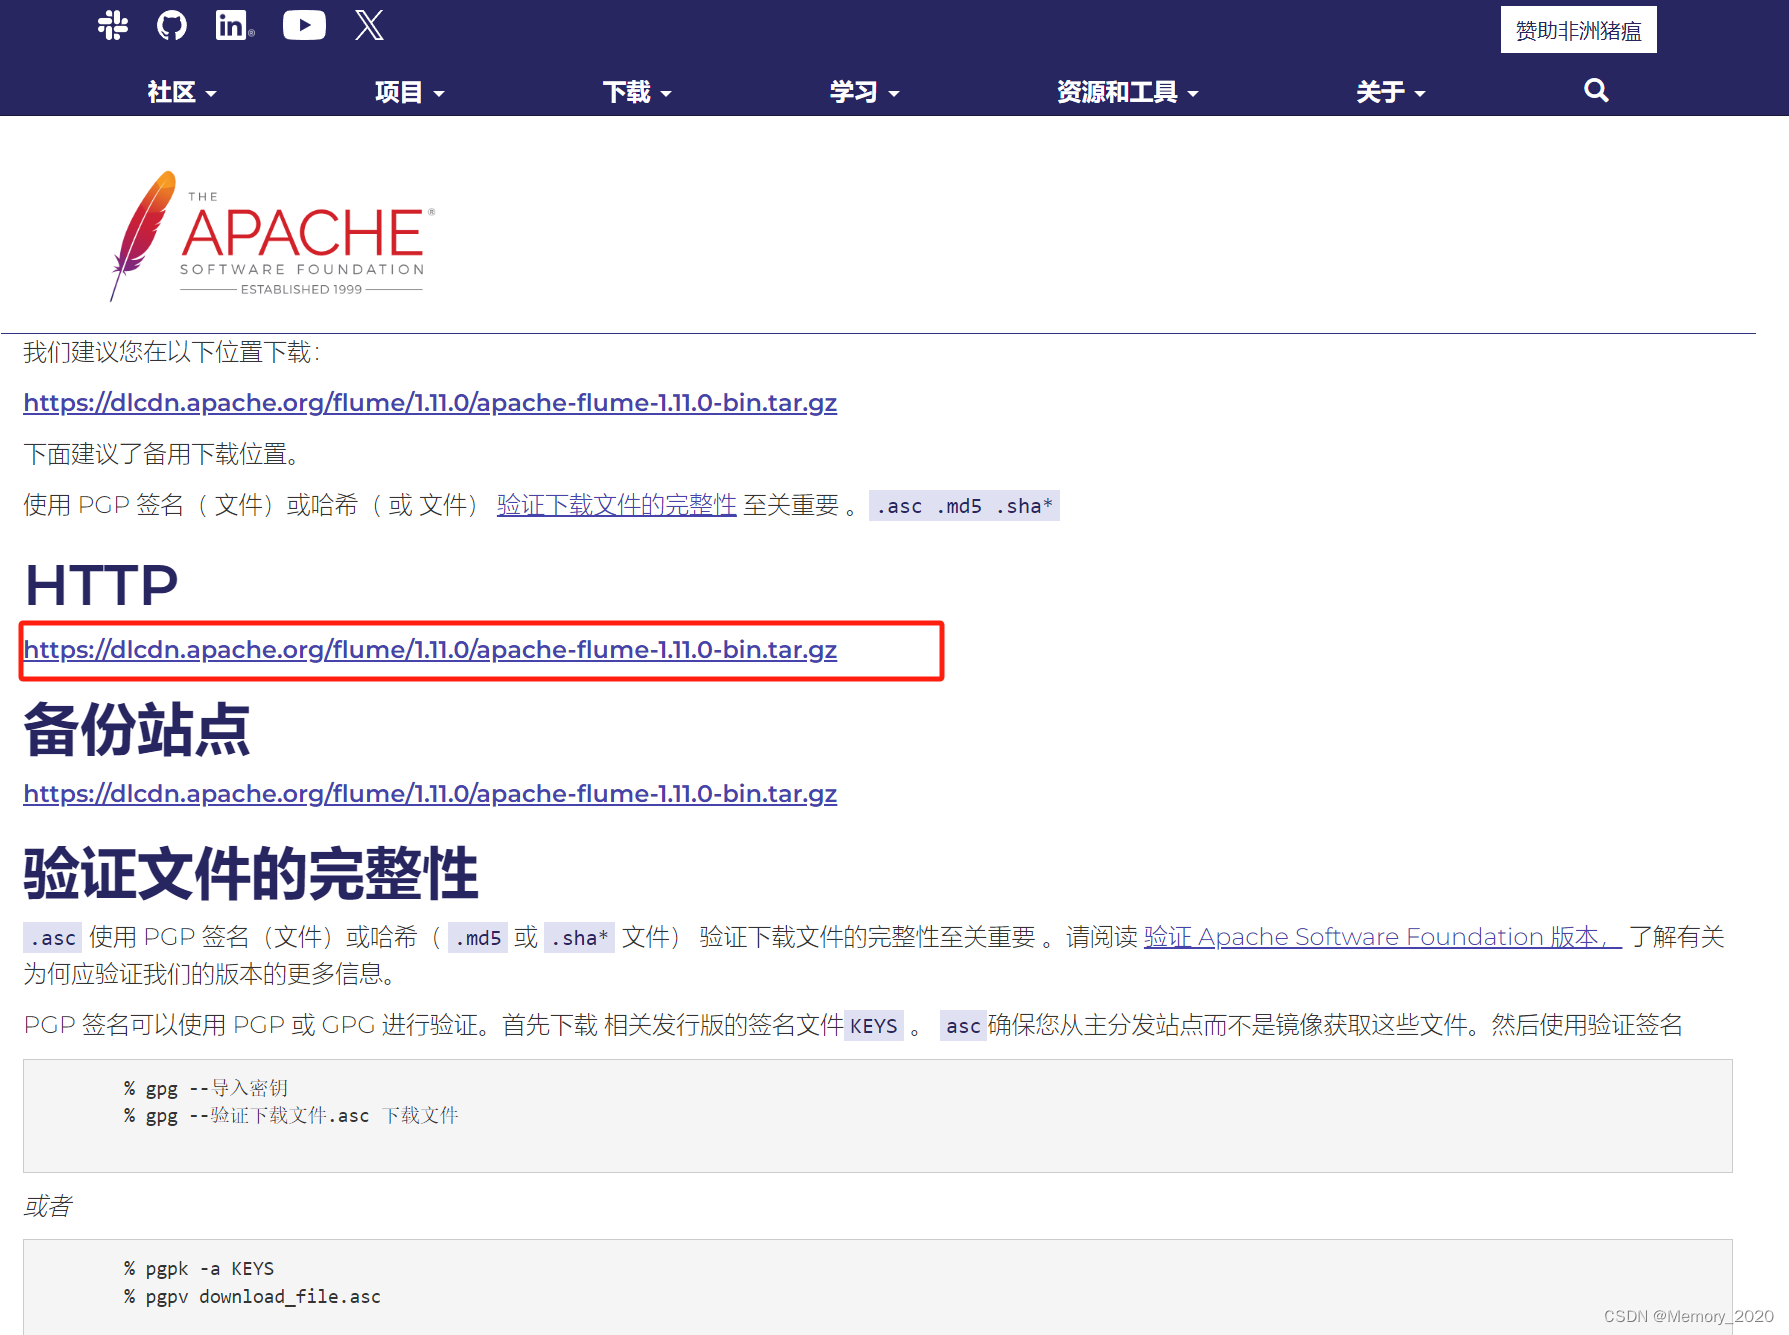Click the 验证文件的完整性 heading

(x=251, y=873)
